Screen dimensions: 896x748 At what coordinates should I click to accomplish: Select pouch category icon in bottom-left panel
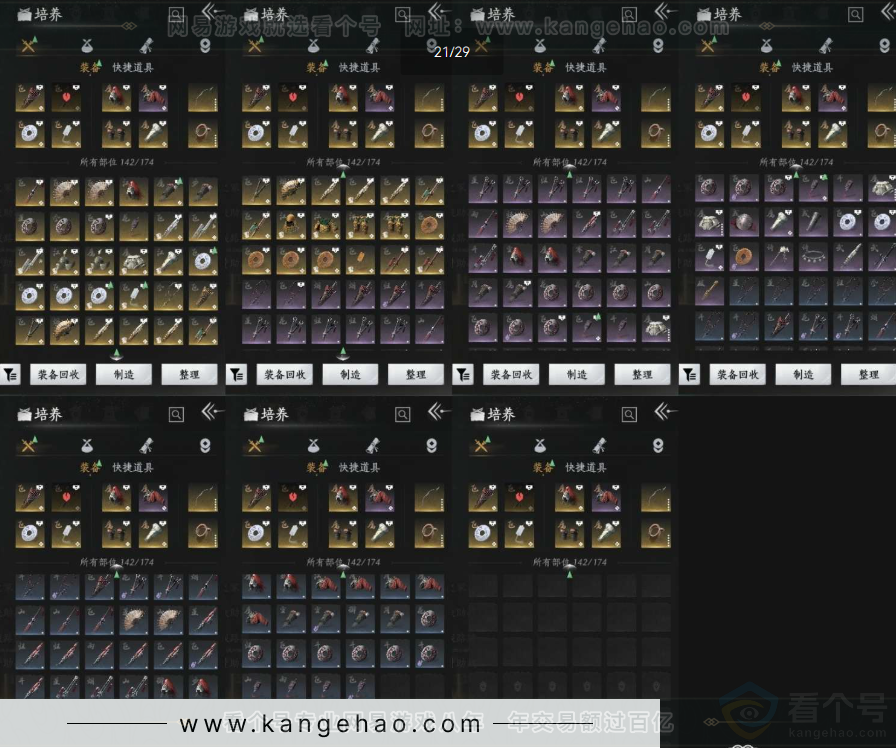(87, 445)
